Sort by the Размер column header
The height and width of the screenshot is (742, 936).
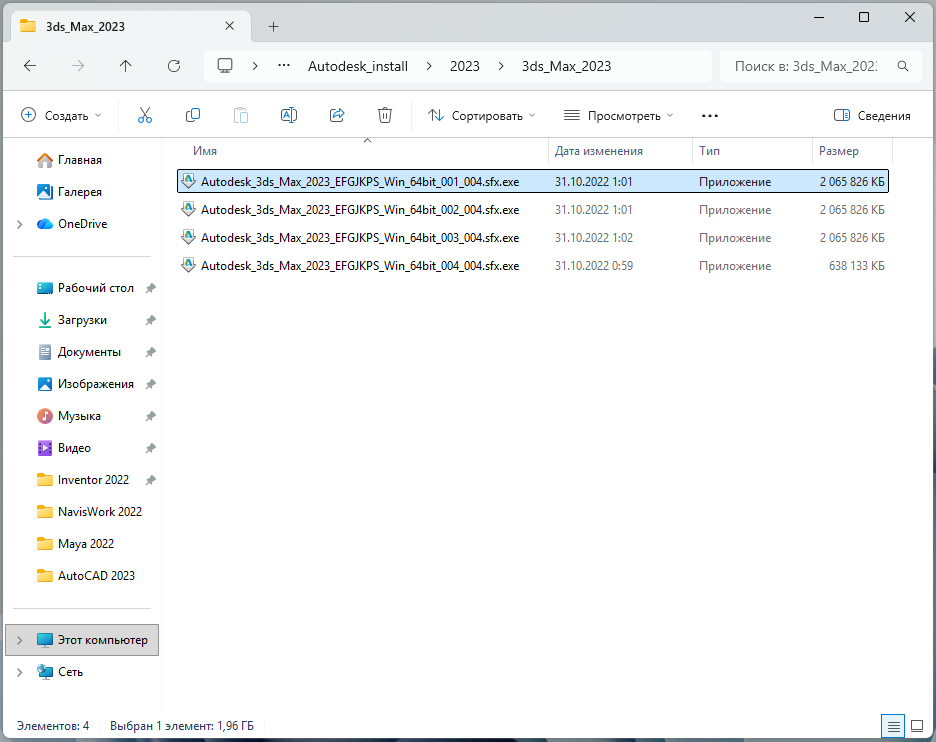coord(839,151)
